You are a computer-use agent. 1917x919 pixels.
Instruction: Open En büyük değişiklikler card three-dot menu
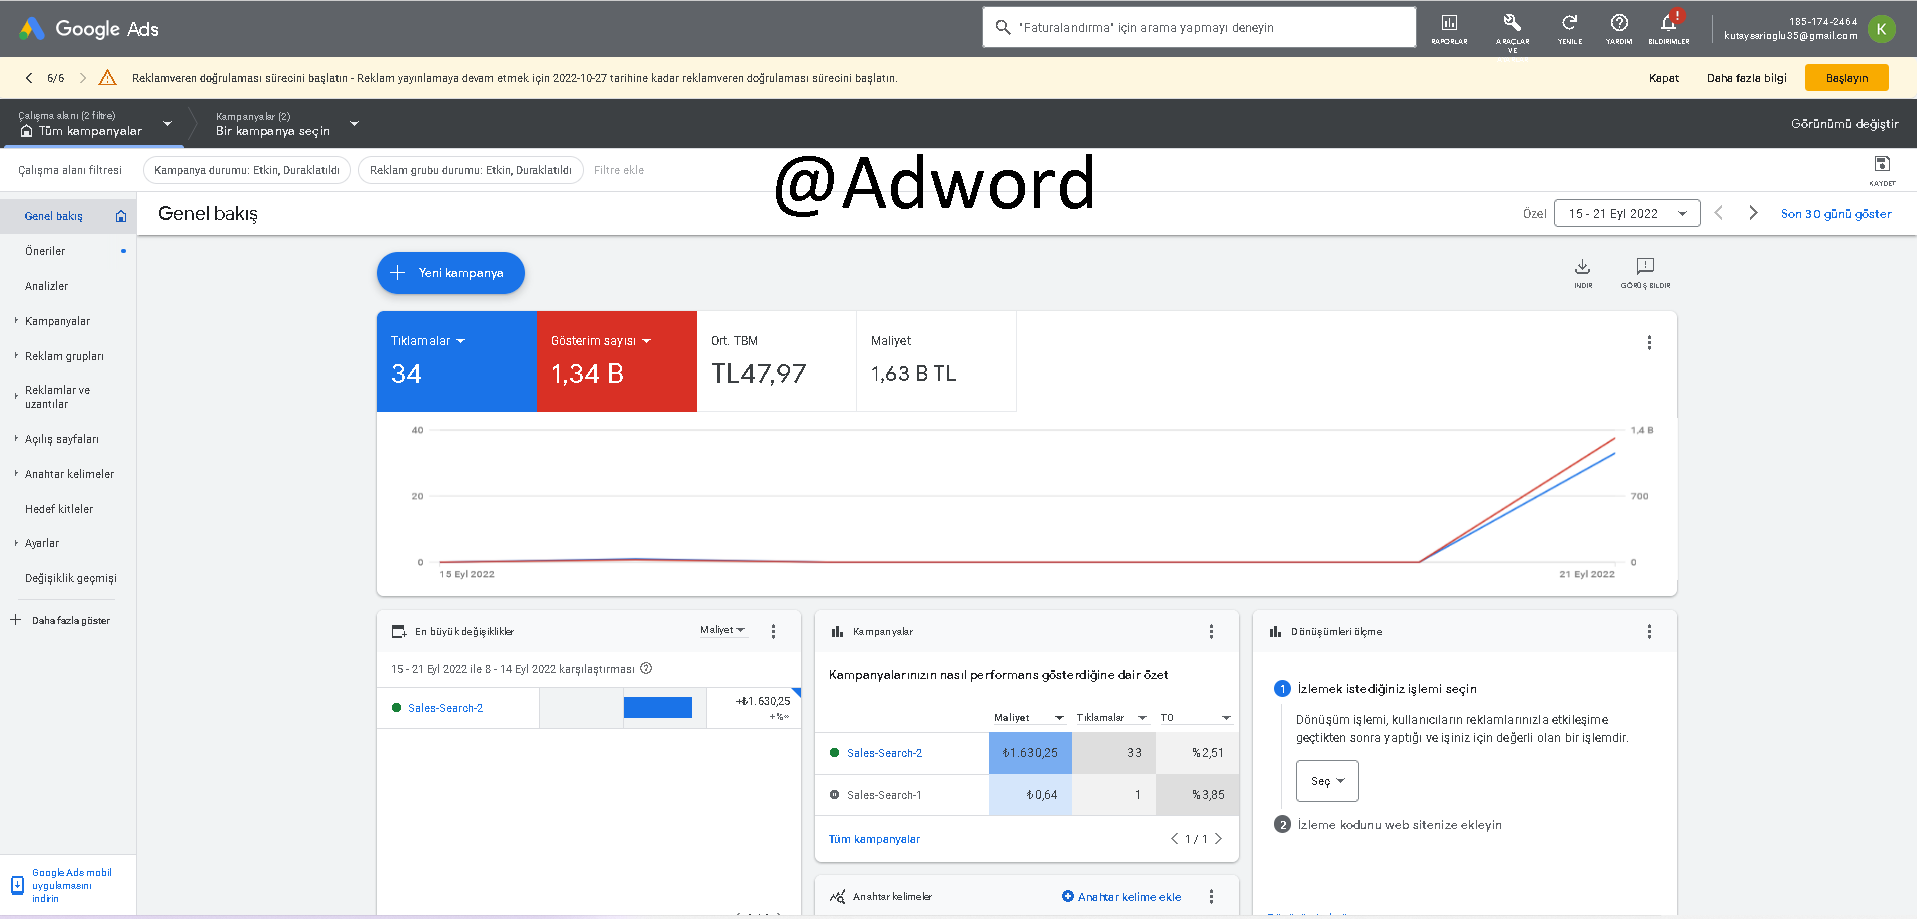tap(773, 631)
